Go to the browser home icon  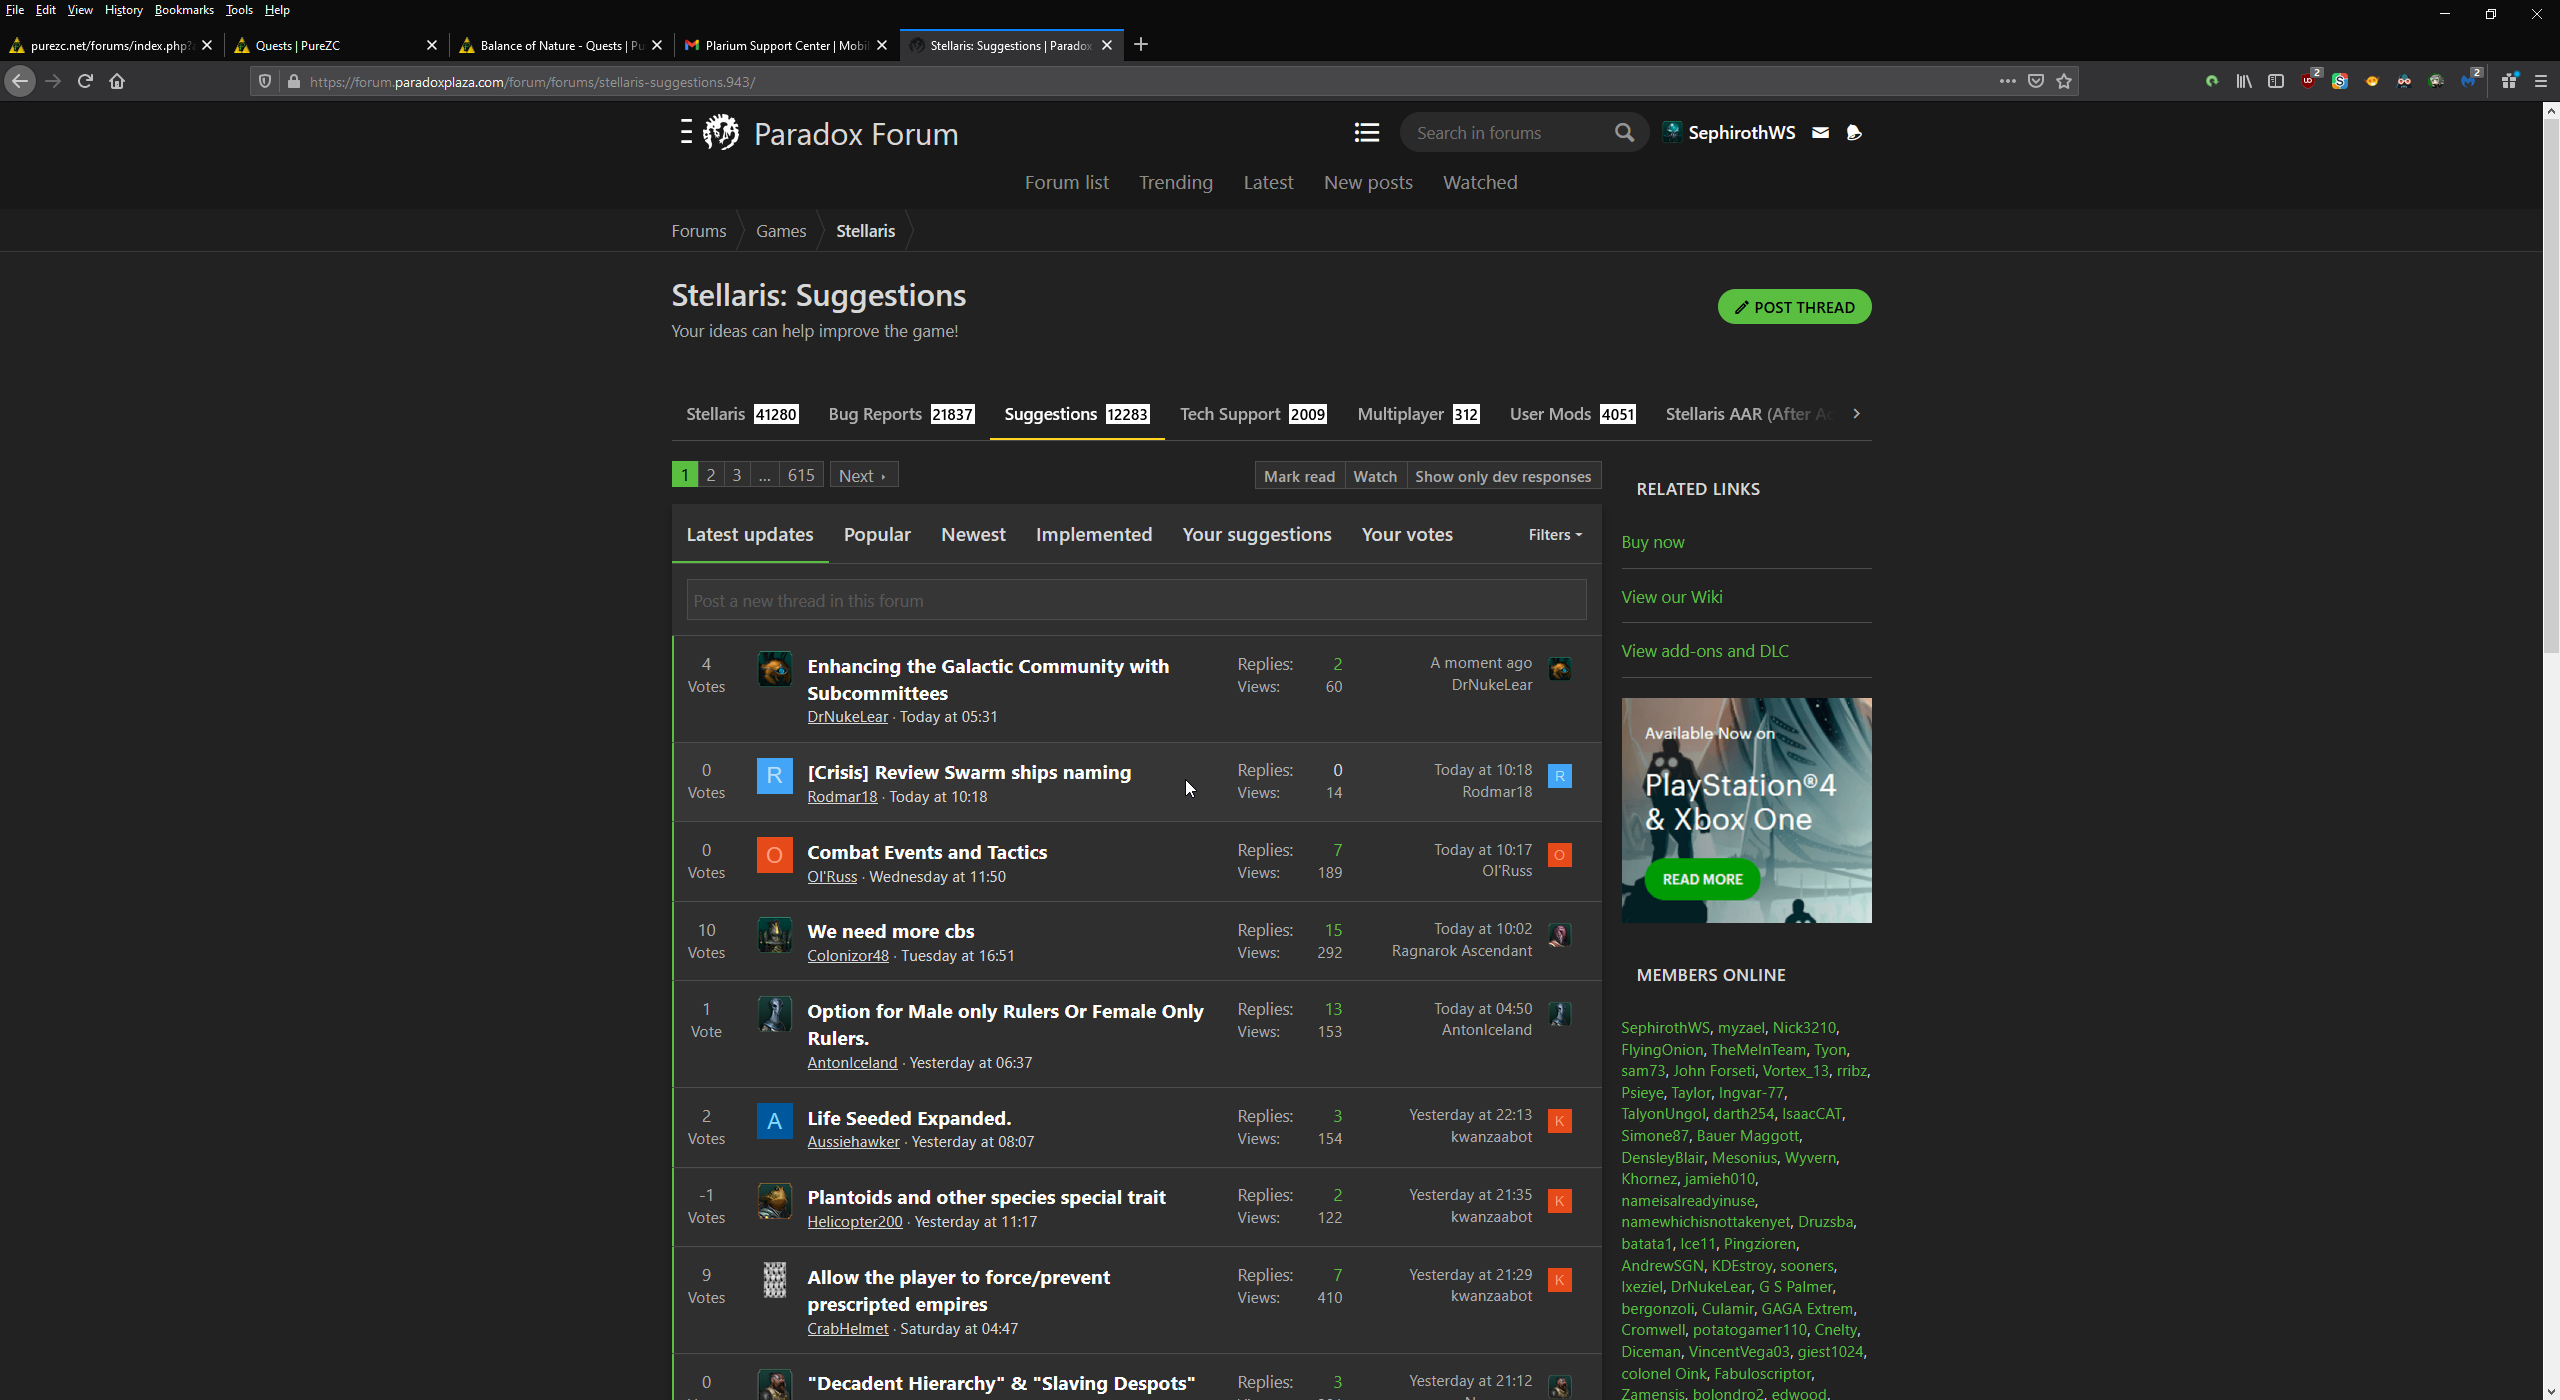click(117, 82)
